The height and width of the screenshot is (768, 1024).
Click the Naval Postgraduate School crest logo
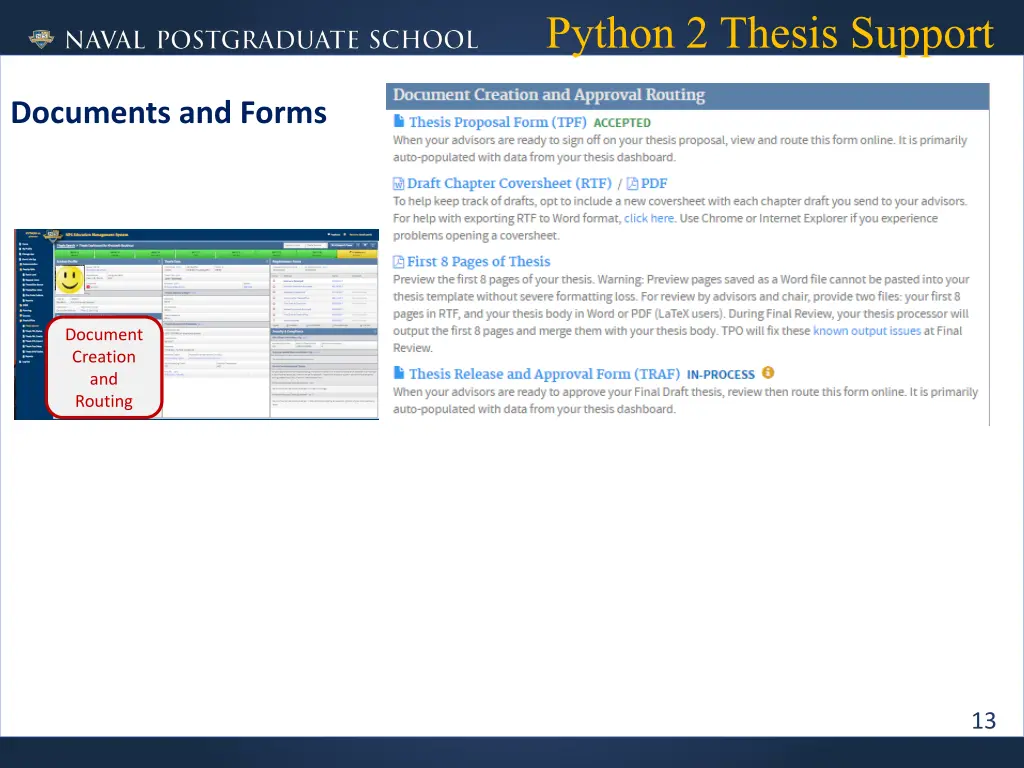(42, 39)
